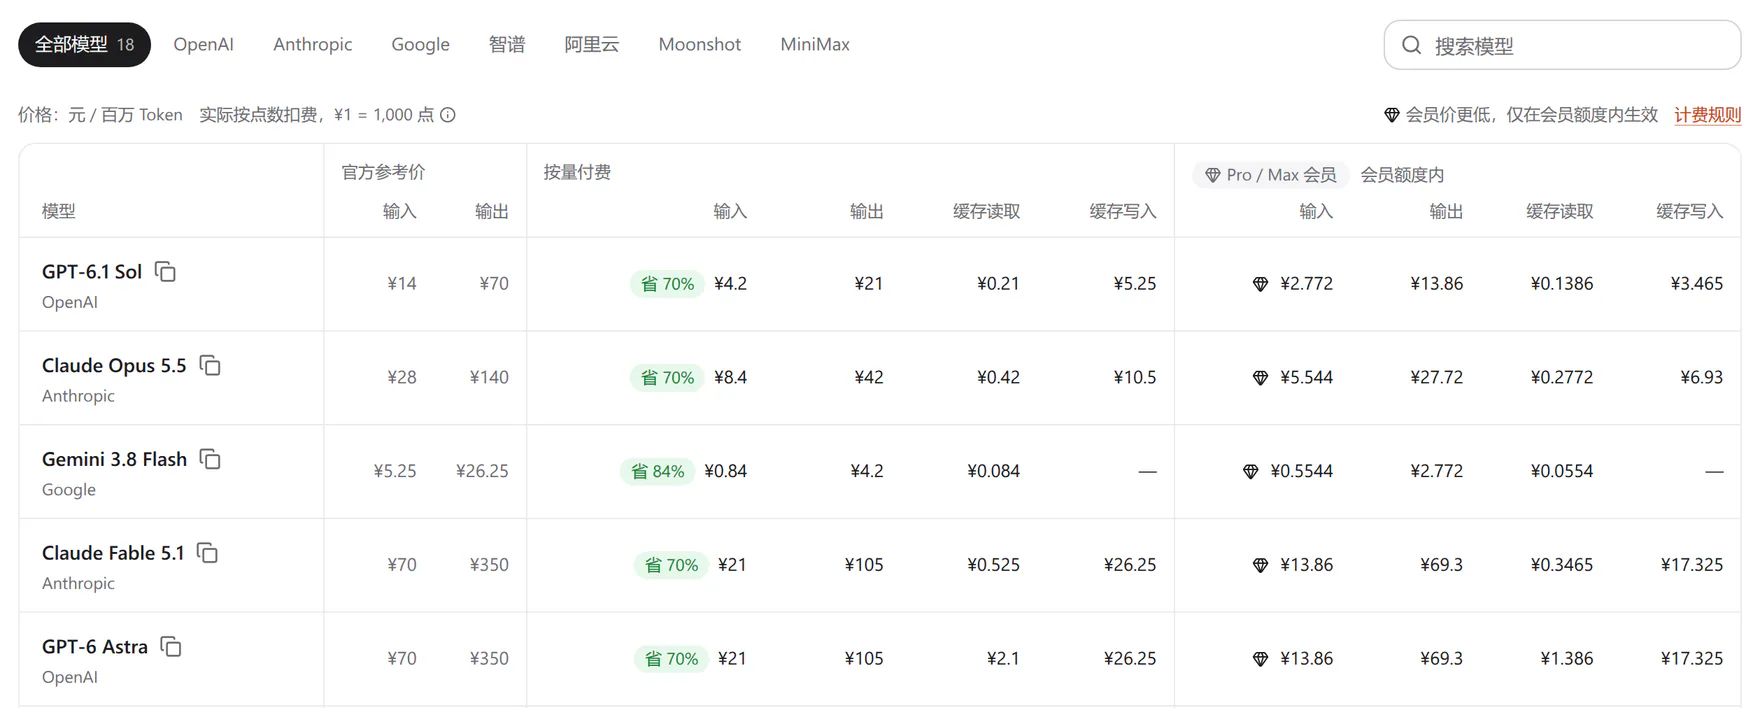Click the ¥5.25 cache write price
Viewport: 1760px width, 708px height.
click(x=1135, y=284)
